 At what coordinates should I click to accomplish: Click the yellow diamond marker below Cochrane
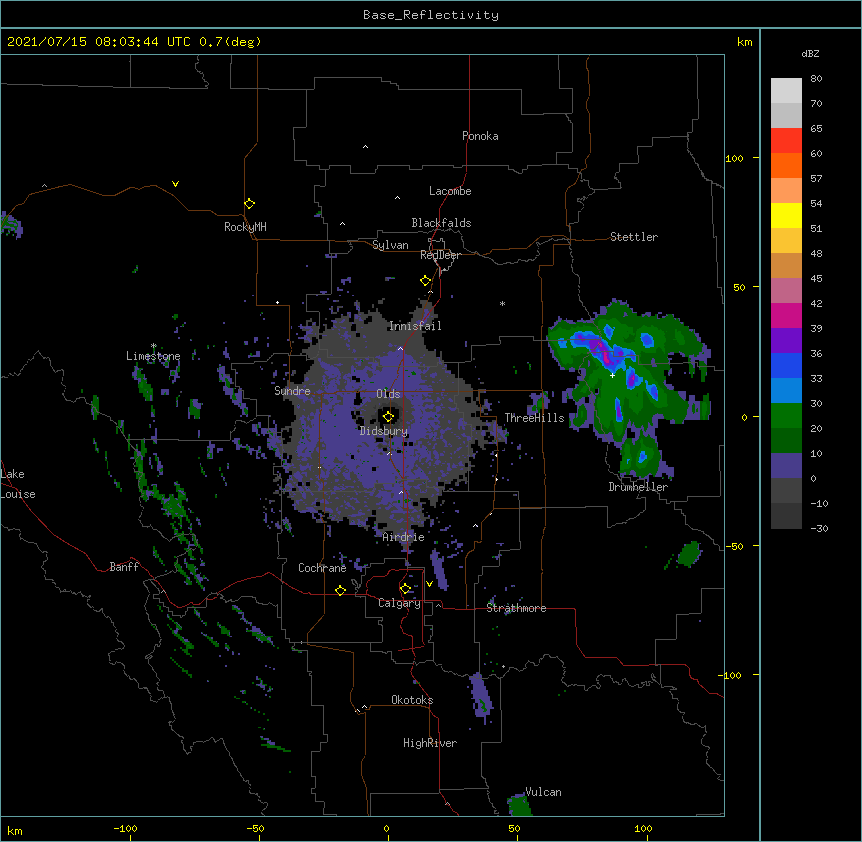pyautogui.click(x=340, y=590)
